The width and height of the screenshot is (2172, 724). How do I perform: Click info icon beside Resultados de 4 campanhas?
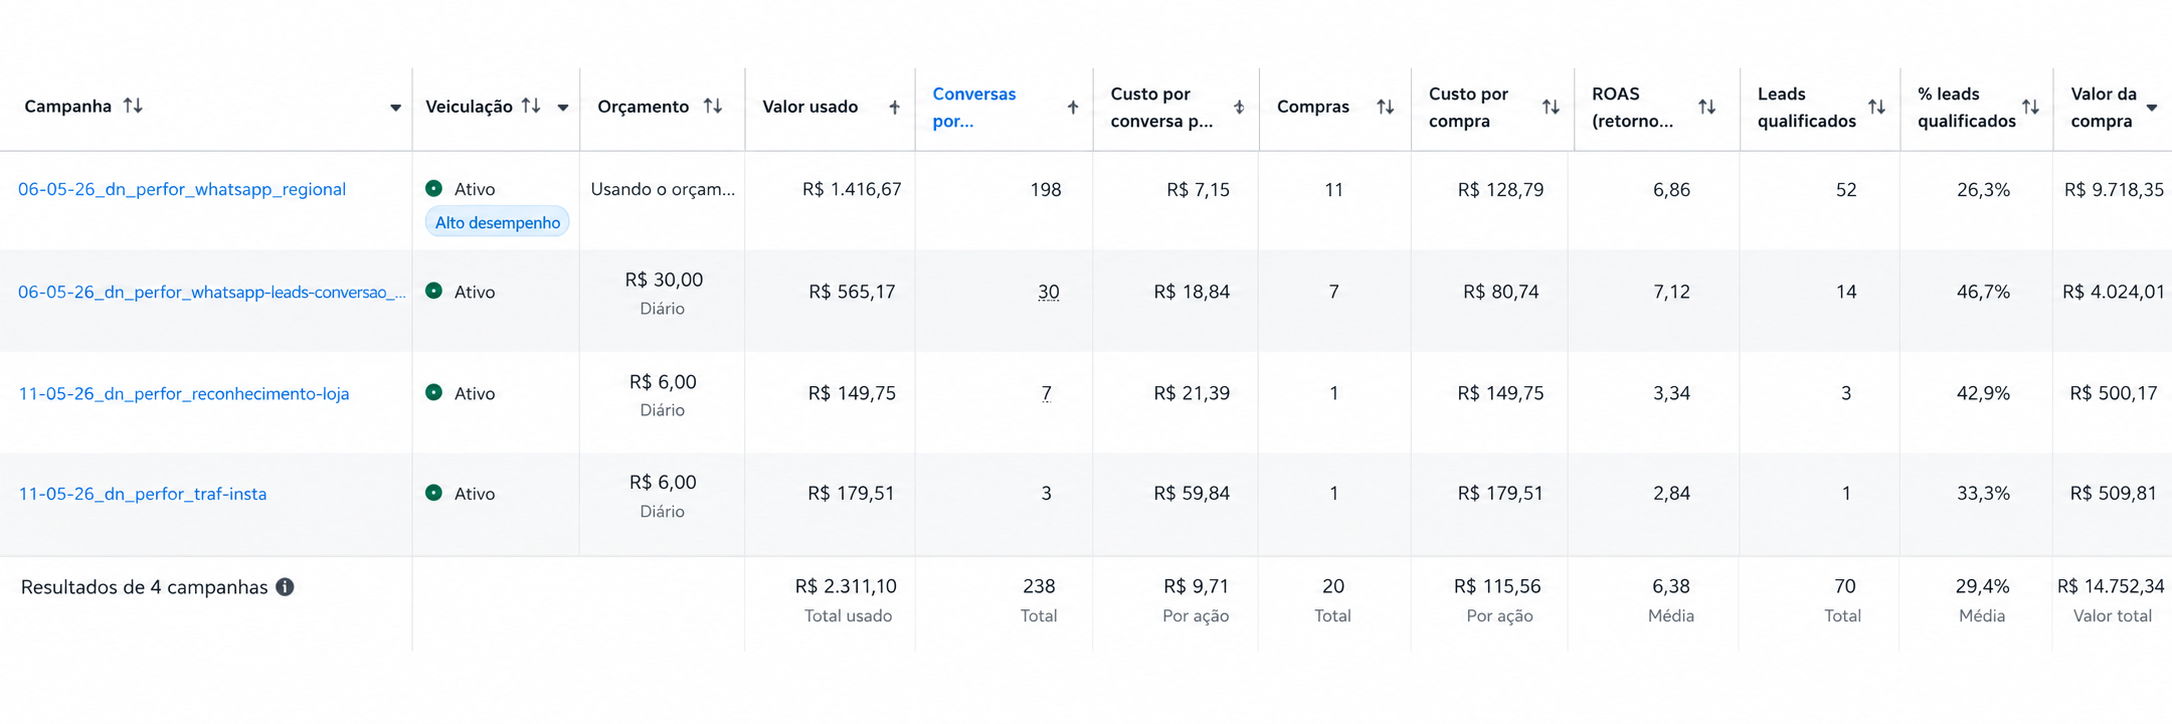285,587
